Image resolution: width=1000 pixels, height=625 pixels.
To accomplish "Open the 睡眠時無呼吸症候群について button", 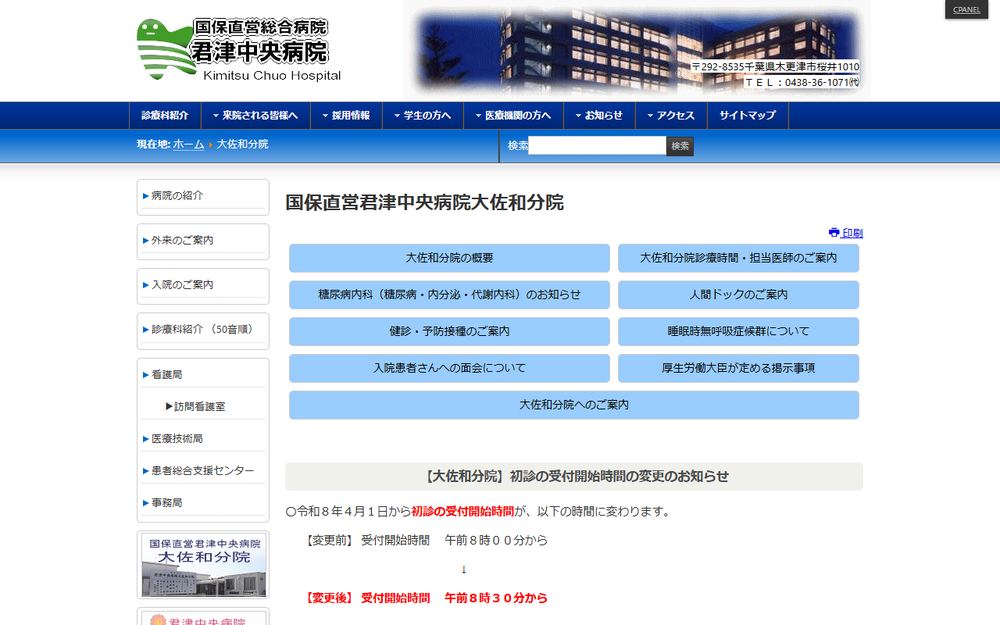I will (x=738, y=332).
